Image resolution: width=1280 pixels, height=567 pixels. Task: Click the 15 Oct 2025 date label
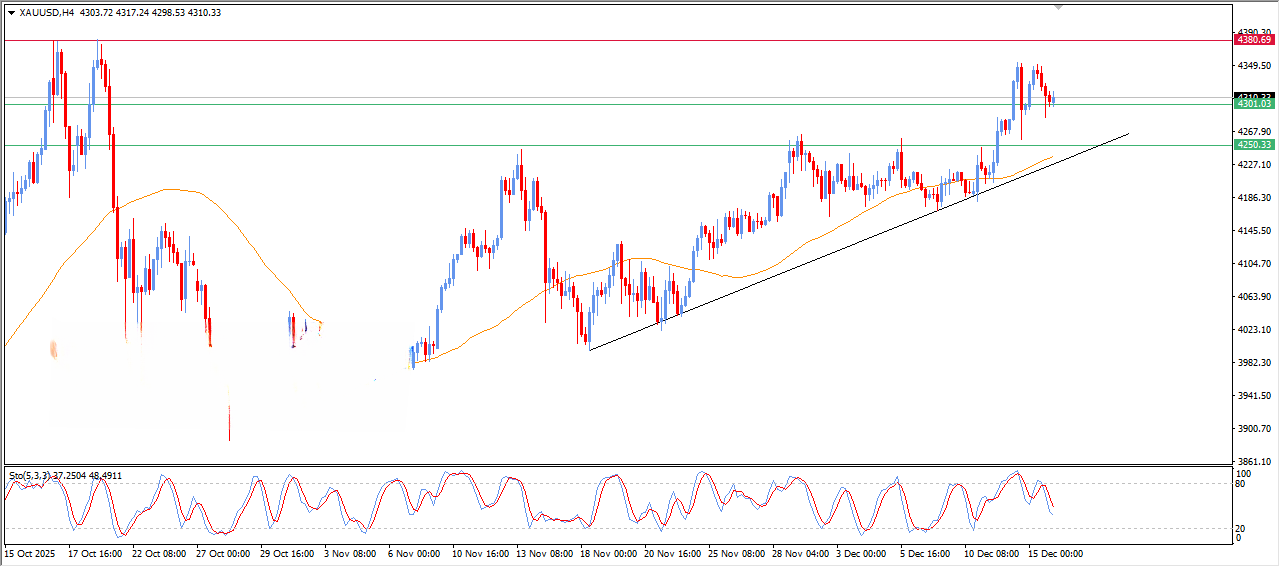(28, 553)
